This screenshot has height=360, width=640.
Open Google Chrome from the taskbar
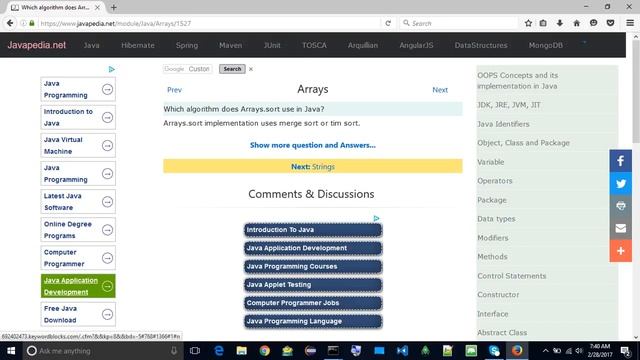(x=264, y=351)
